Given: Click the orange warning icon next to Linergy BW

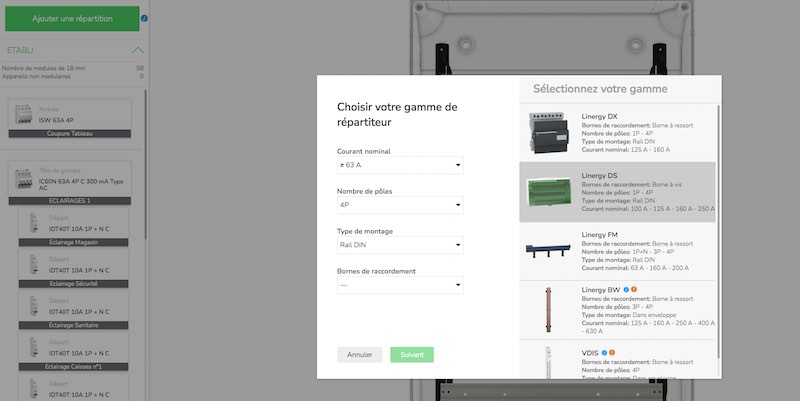Looking at the screenshot, I should (634, 290).
